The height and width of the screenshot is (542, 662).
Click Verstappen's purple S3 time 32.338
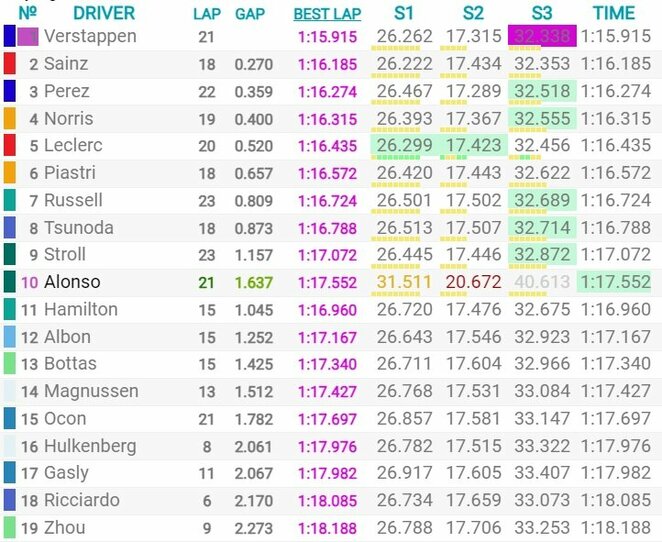pos(540,37)
